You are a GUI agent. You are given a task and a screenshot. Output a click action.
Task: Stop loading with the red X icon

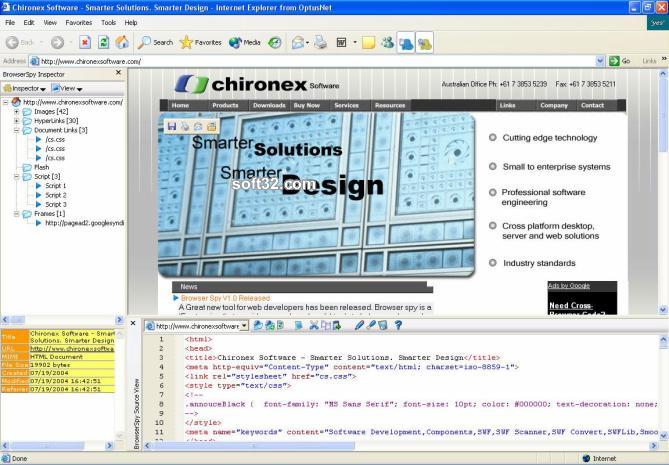[85, 42]
